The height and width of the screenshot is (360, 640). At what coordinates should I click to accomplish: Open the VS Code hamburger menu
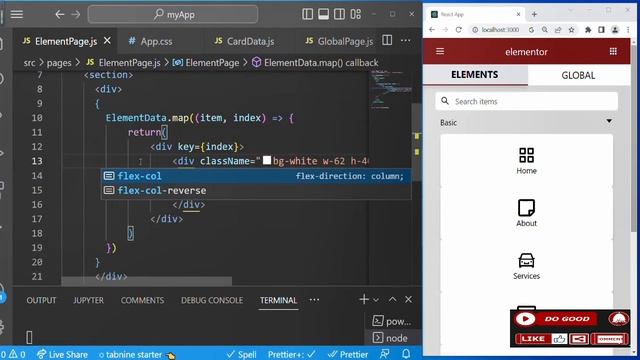click(x=17, y=14)
